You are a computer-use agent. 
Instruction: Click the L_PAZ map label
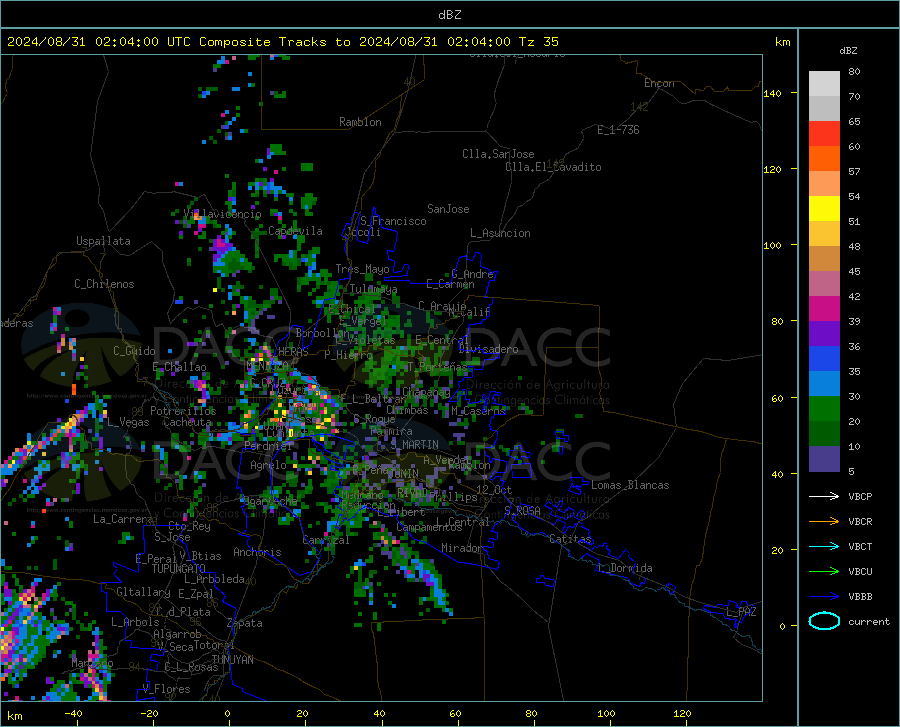tap(741, 612)
